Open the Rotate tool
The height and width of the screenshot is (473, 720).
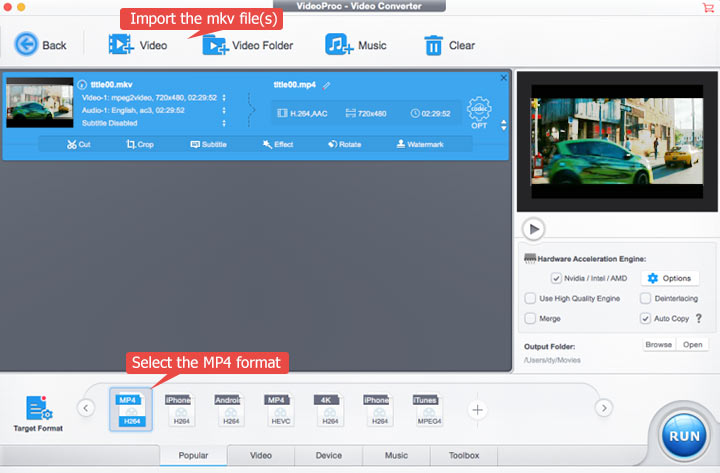point(344,144)
